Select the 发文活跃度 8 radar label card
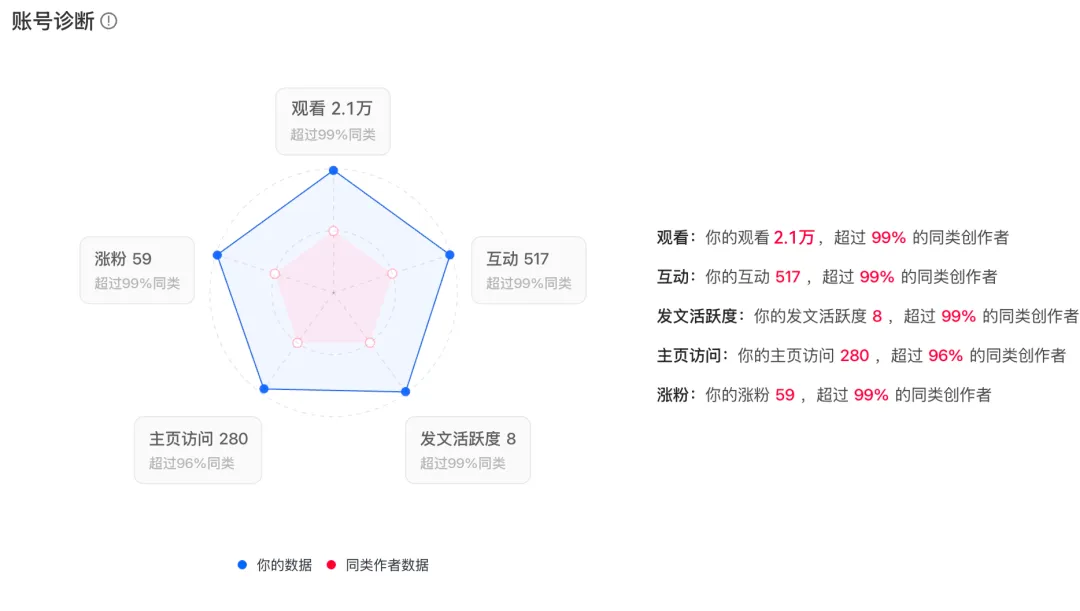 pyautogui.click(x=468, y=450)
